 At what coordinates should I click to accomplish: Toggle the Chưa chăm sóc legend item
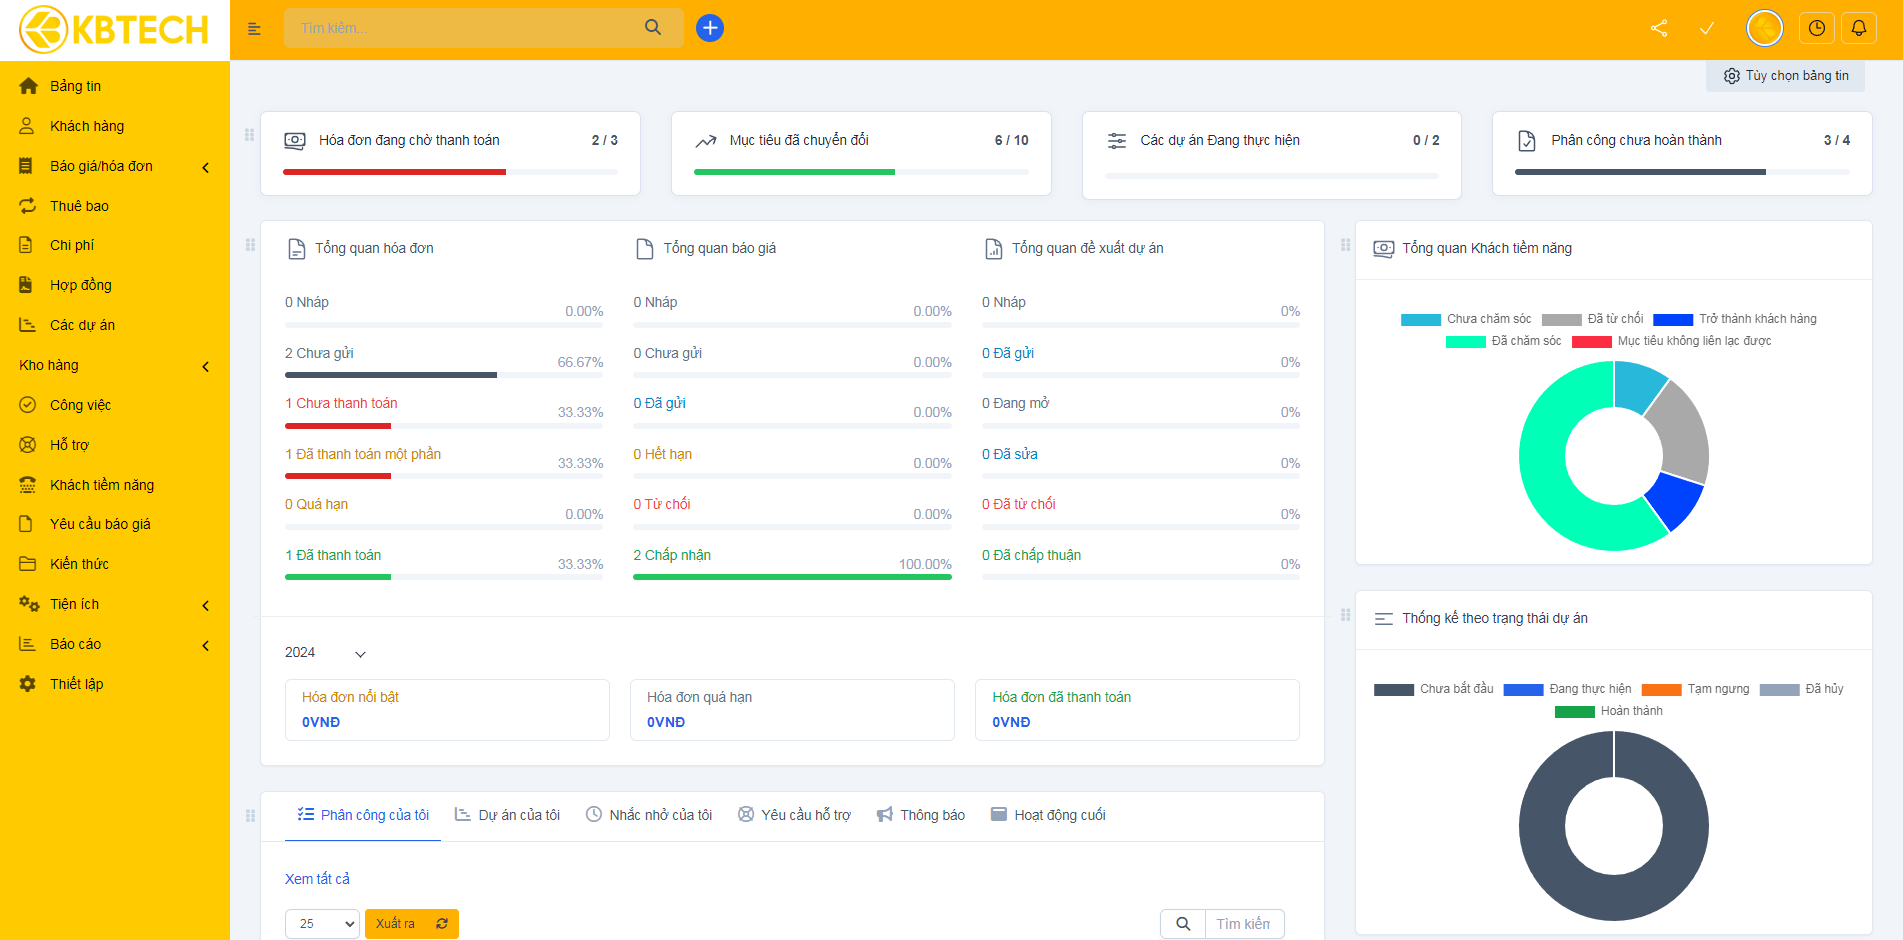(1466, 319)
